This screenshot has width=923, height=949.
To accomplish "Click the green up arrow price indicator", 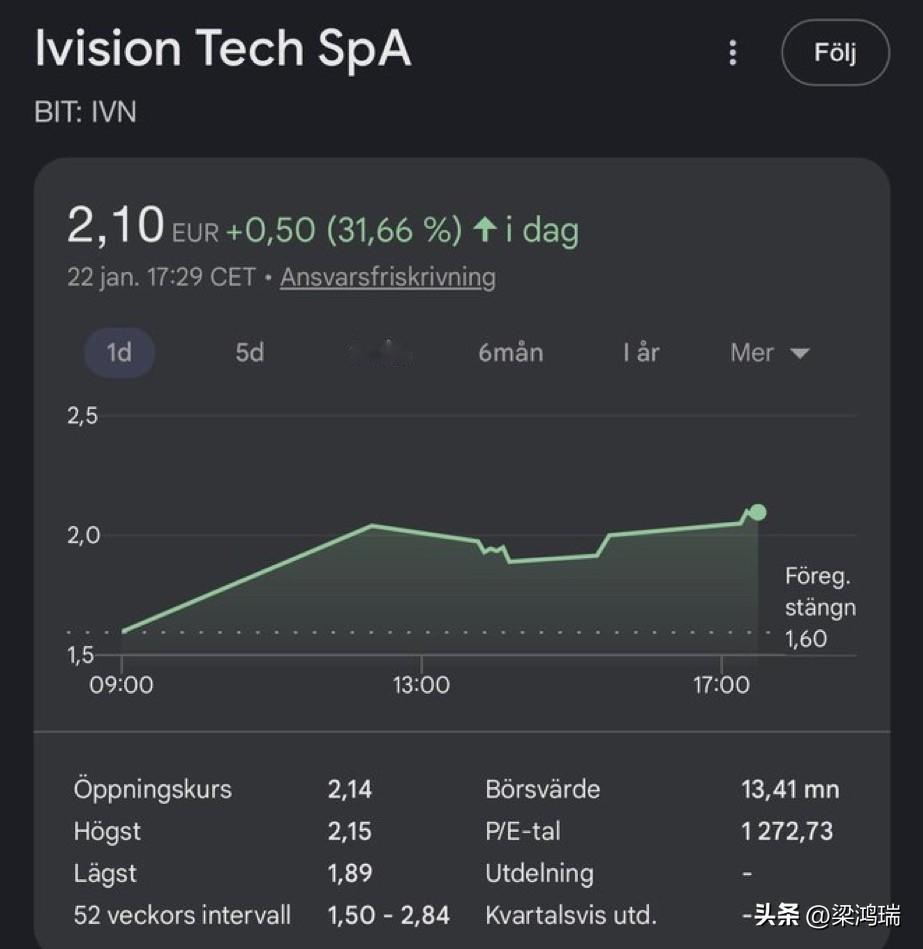I will point(485,231).
